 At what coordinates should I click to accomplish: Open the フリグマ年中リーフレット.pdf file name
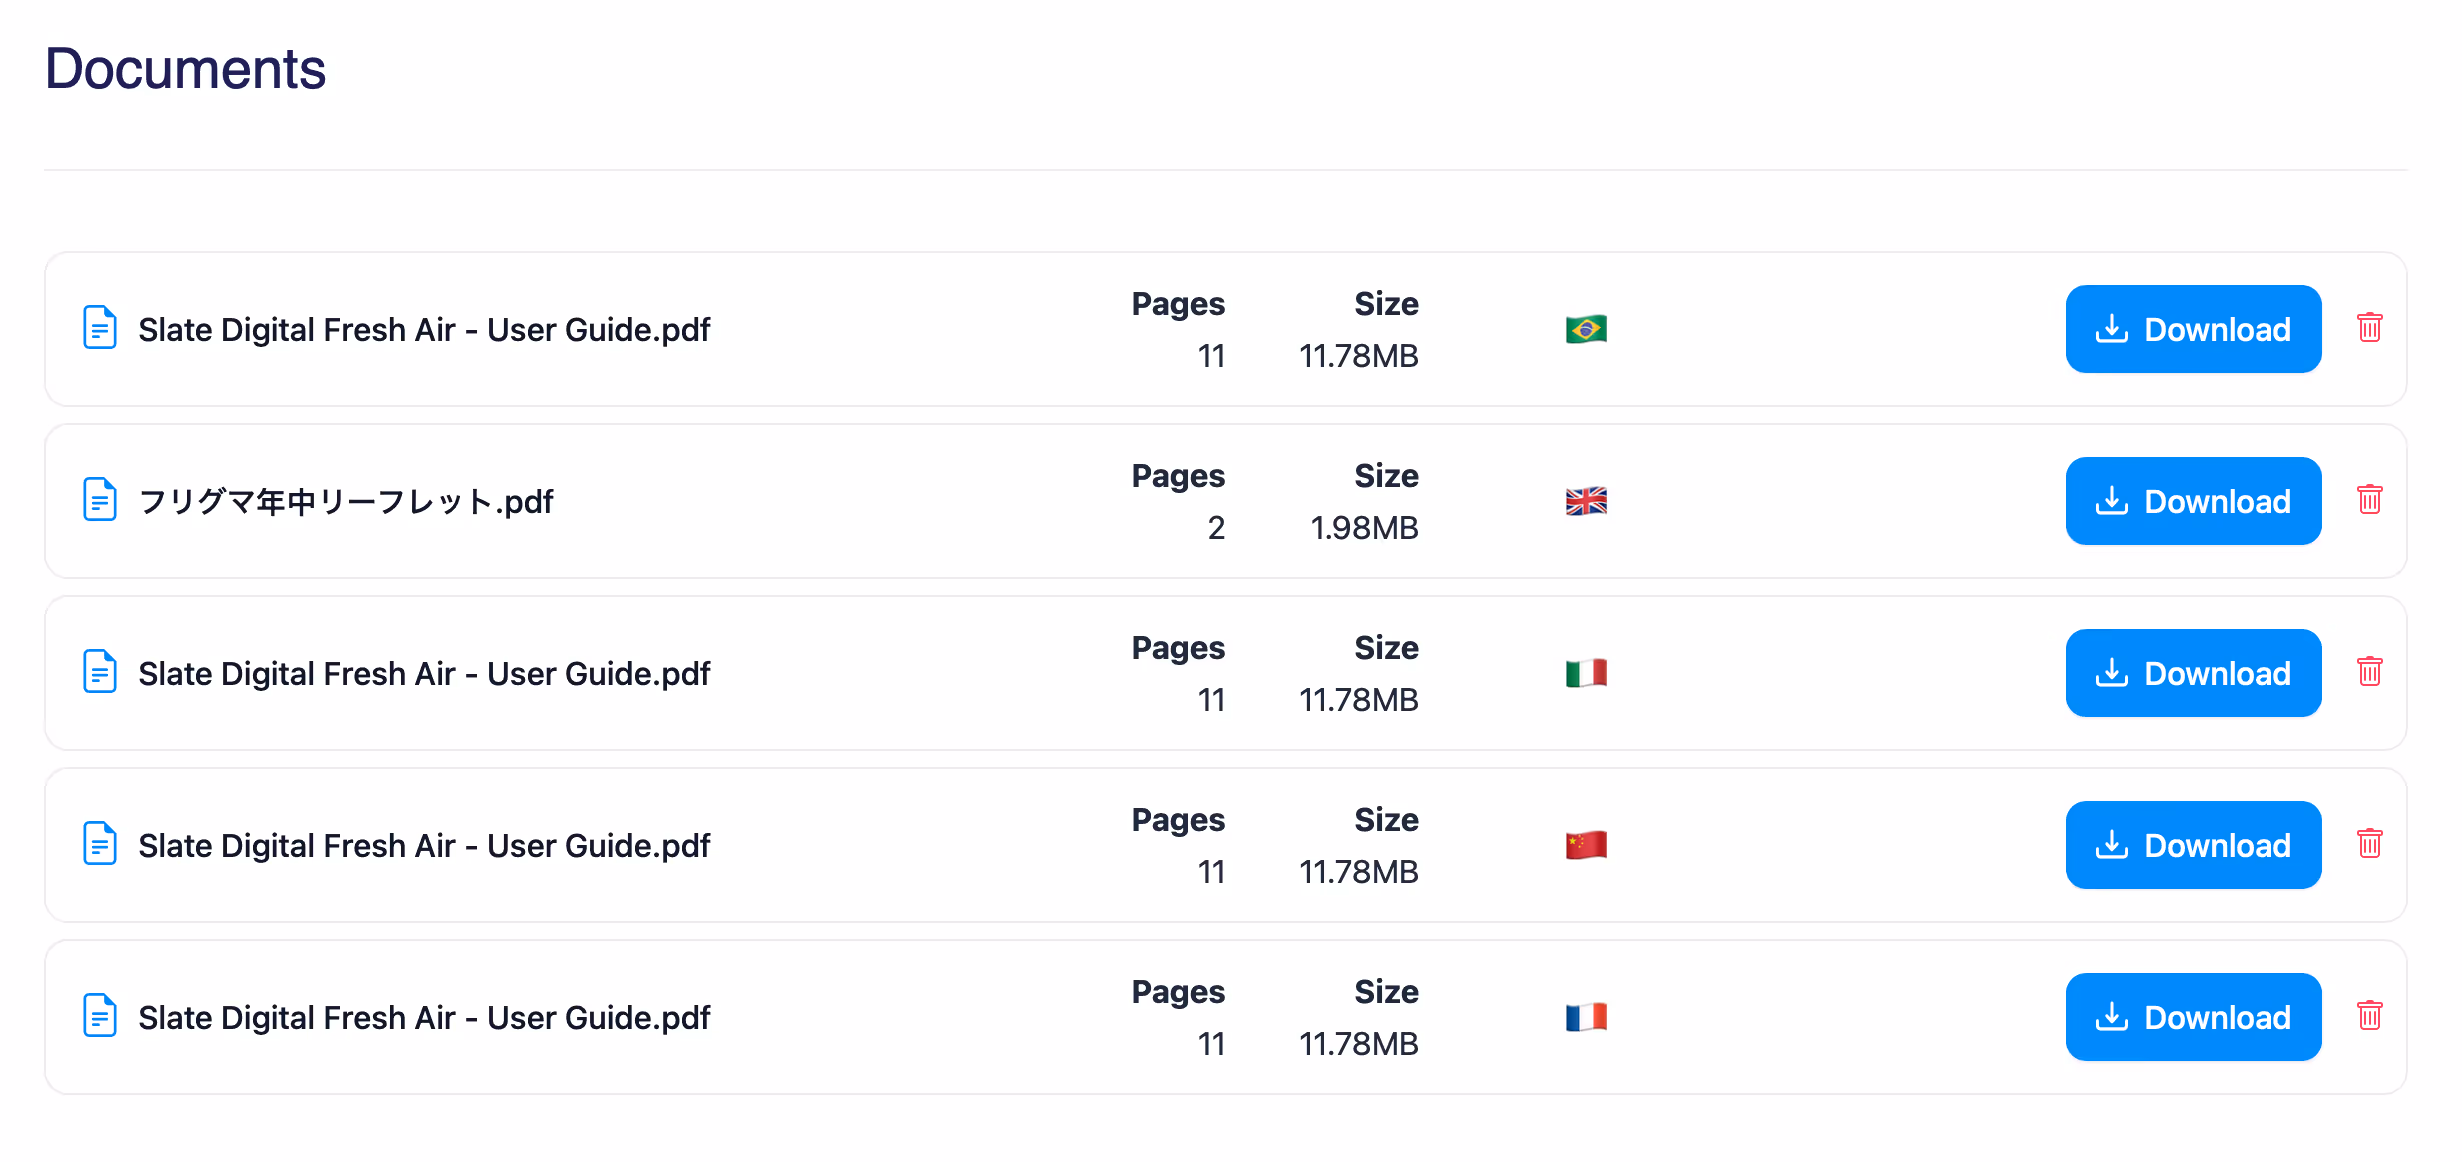point(346,501)
